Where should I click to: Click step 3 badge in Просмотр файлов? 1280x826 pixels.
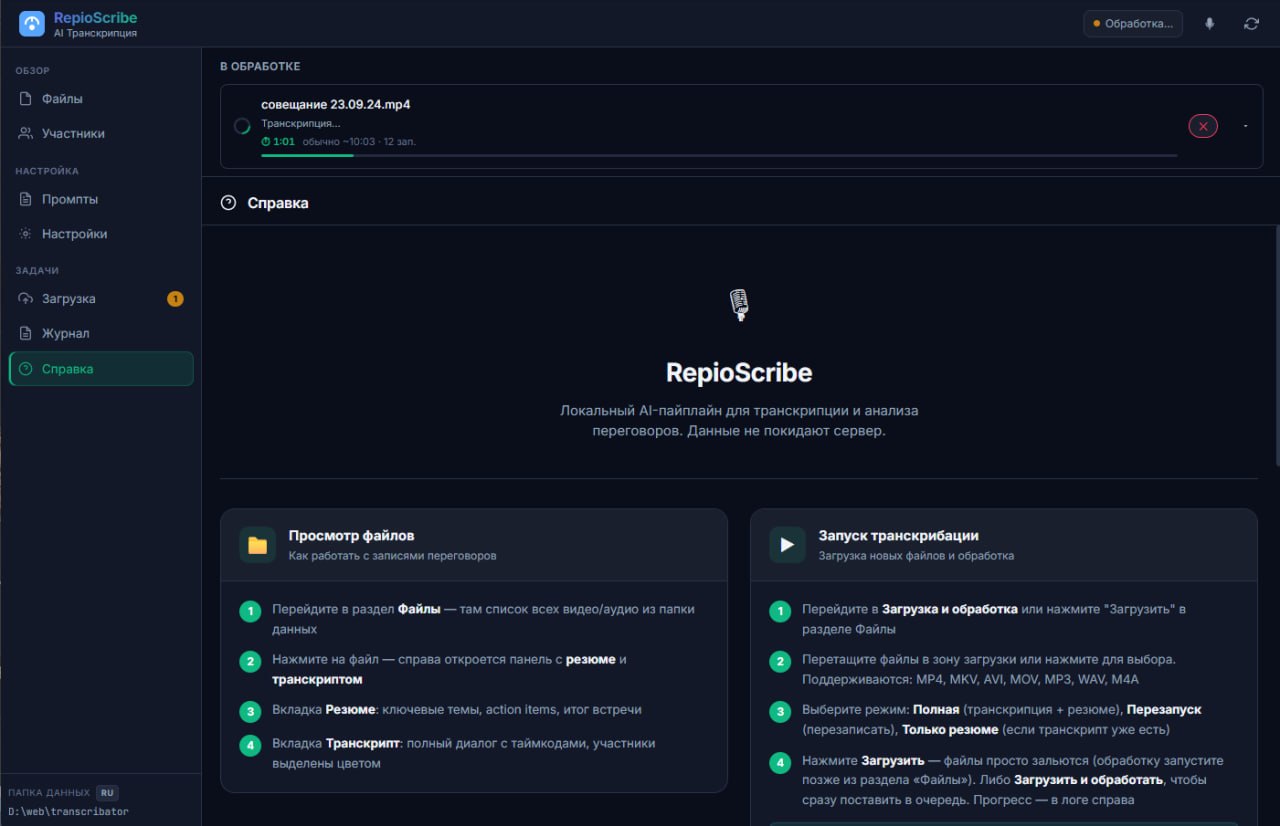point(250,711)
